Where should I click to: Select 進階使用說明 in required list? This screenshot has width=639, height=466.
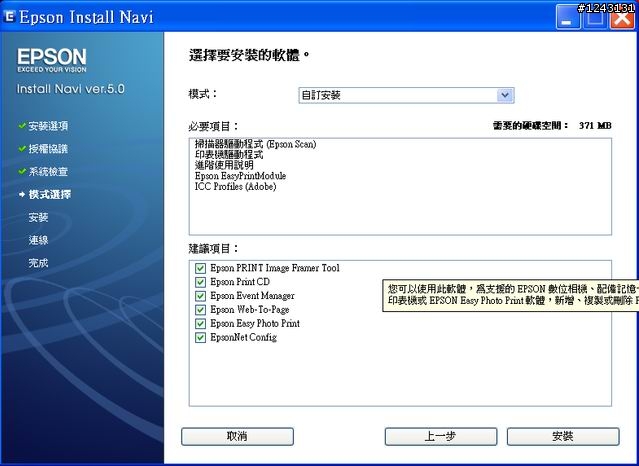pyautogui.click(x=224, y=165)
